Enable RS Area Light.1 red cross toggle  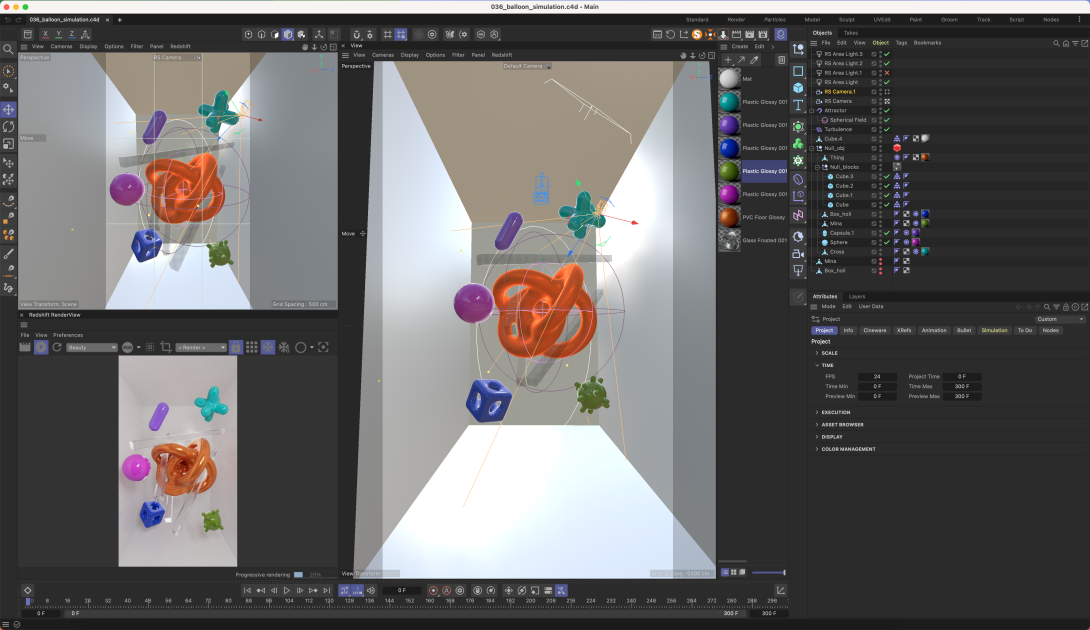[x=887, y=72]
